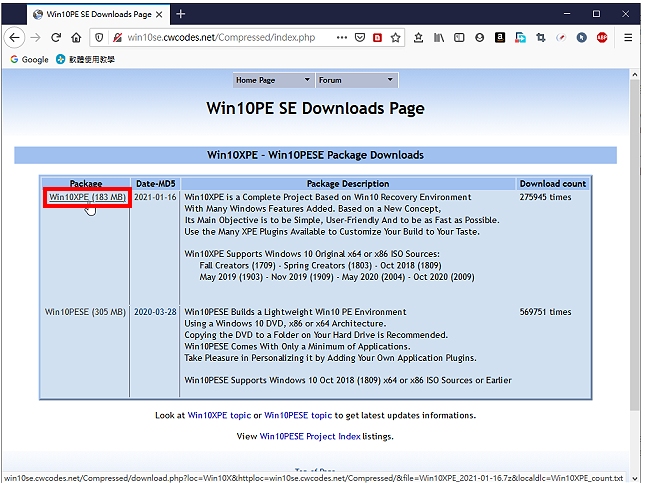The image size is (645, 483).
Task: Bookmark this page with the star
Action: (395, 38)
